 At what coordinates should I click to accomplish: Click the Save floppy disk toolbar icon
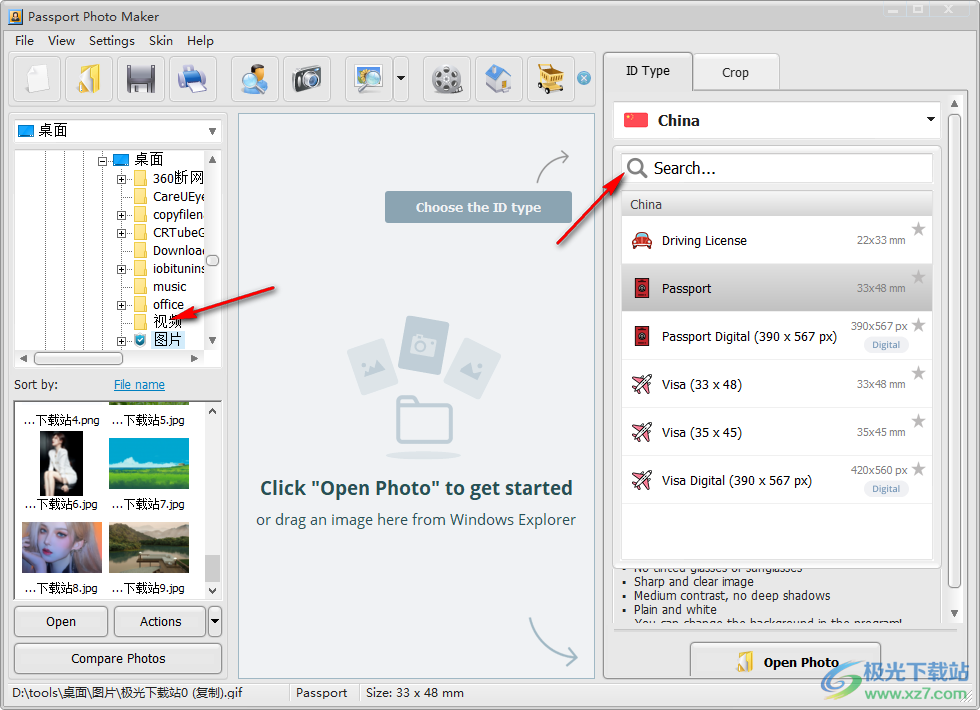point(141,79)
